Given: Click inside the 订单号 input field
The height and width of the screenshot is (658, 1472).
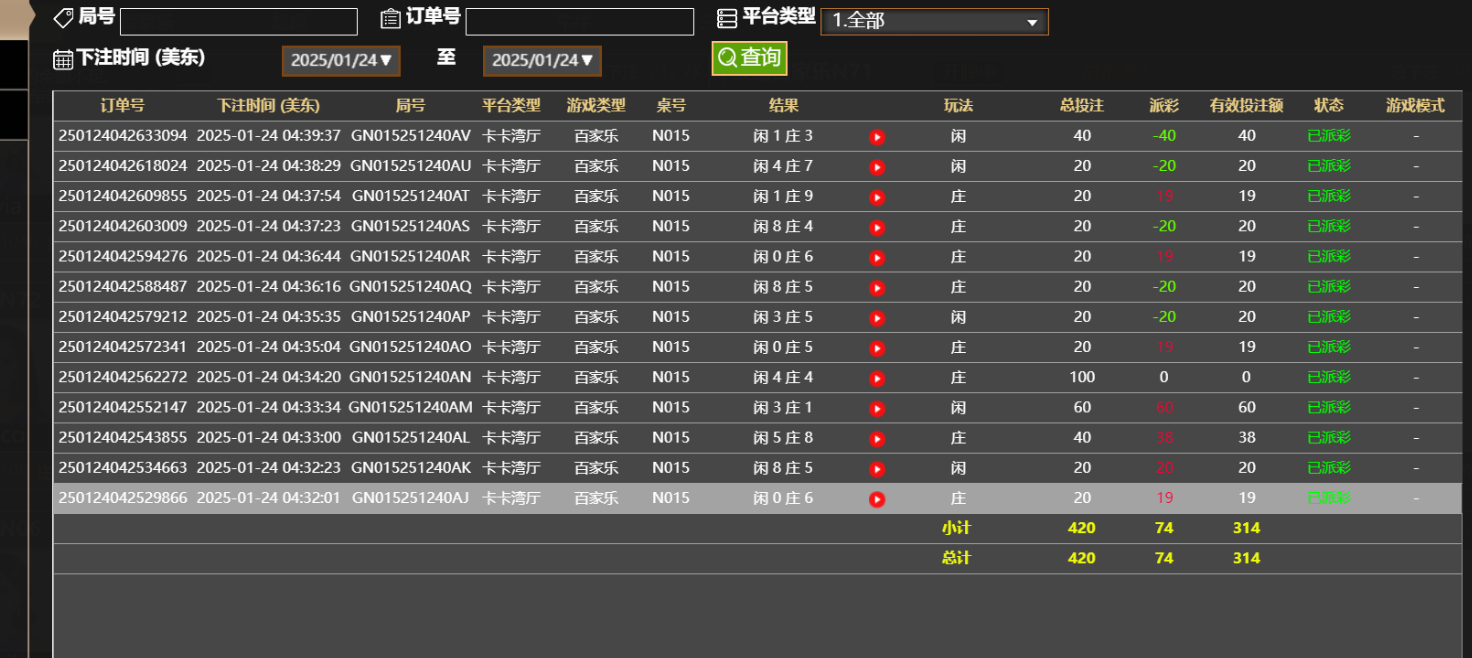Looking at the screenshot, I should [x=579, y=21].
